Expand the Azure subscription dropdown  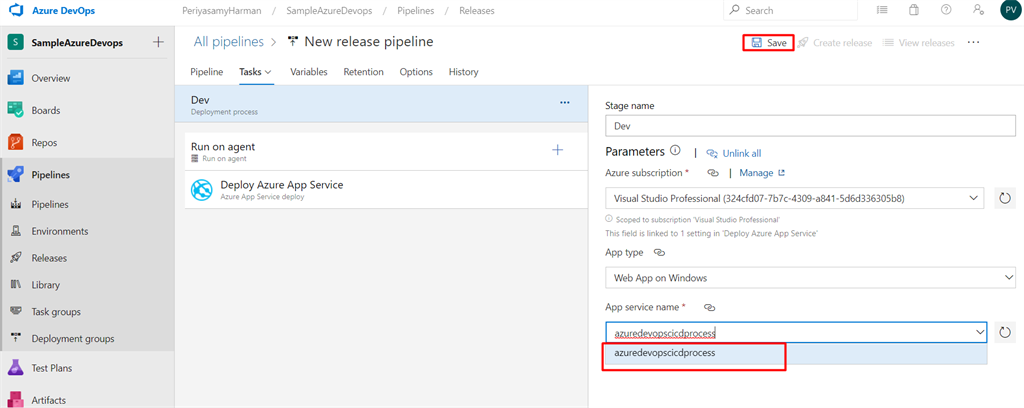click(975, 198)
